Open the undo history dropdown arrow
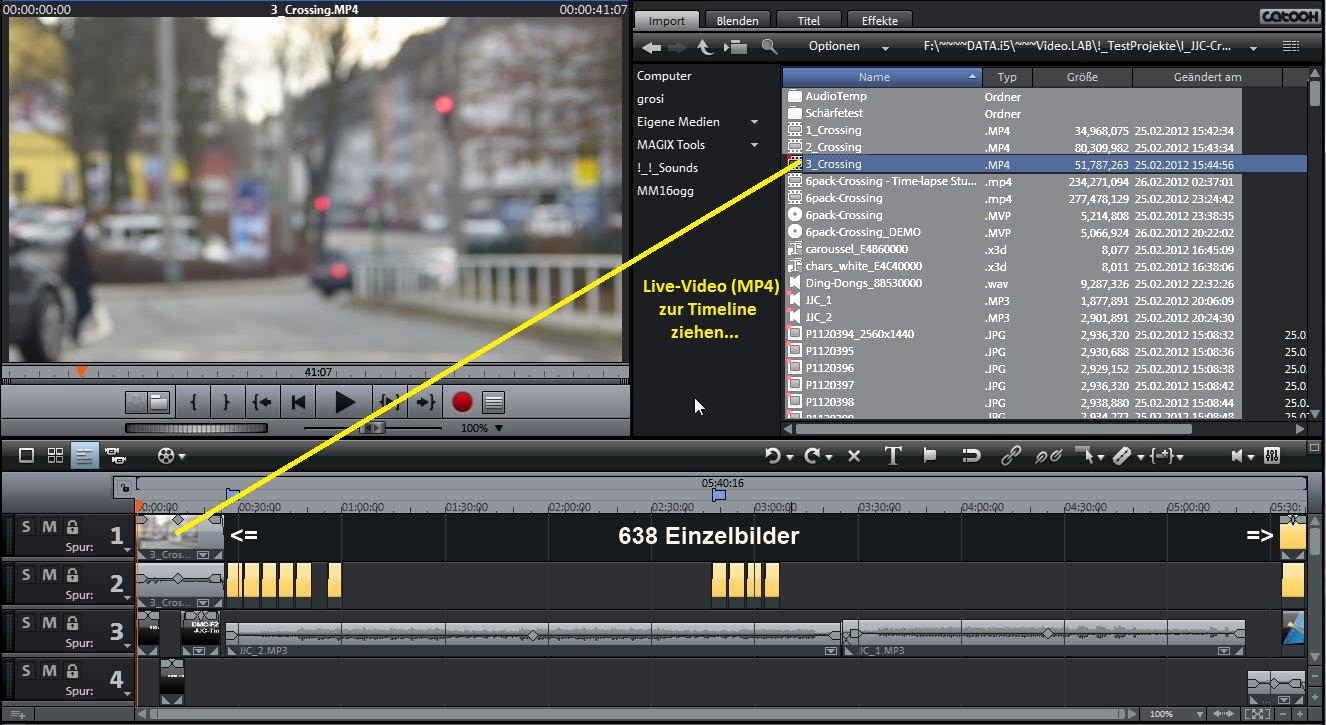Viewport: 1326px width, 725px height. pyautogui.click(x=791, y=458)
